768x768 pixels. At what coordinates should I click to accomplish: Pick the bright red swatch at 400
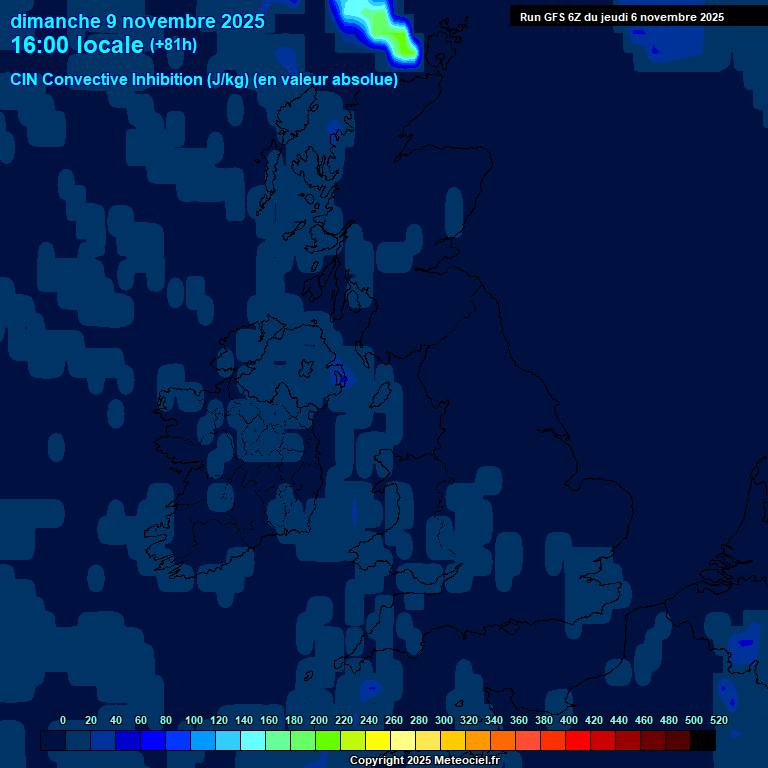578,741
